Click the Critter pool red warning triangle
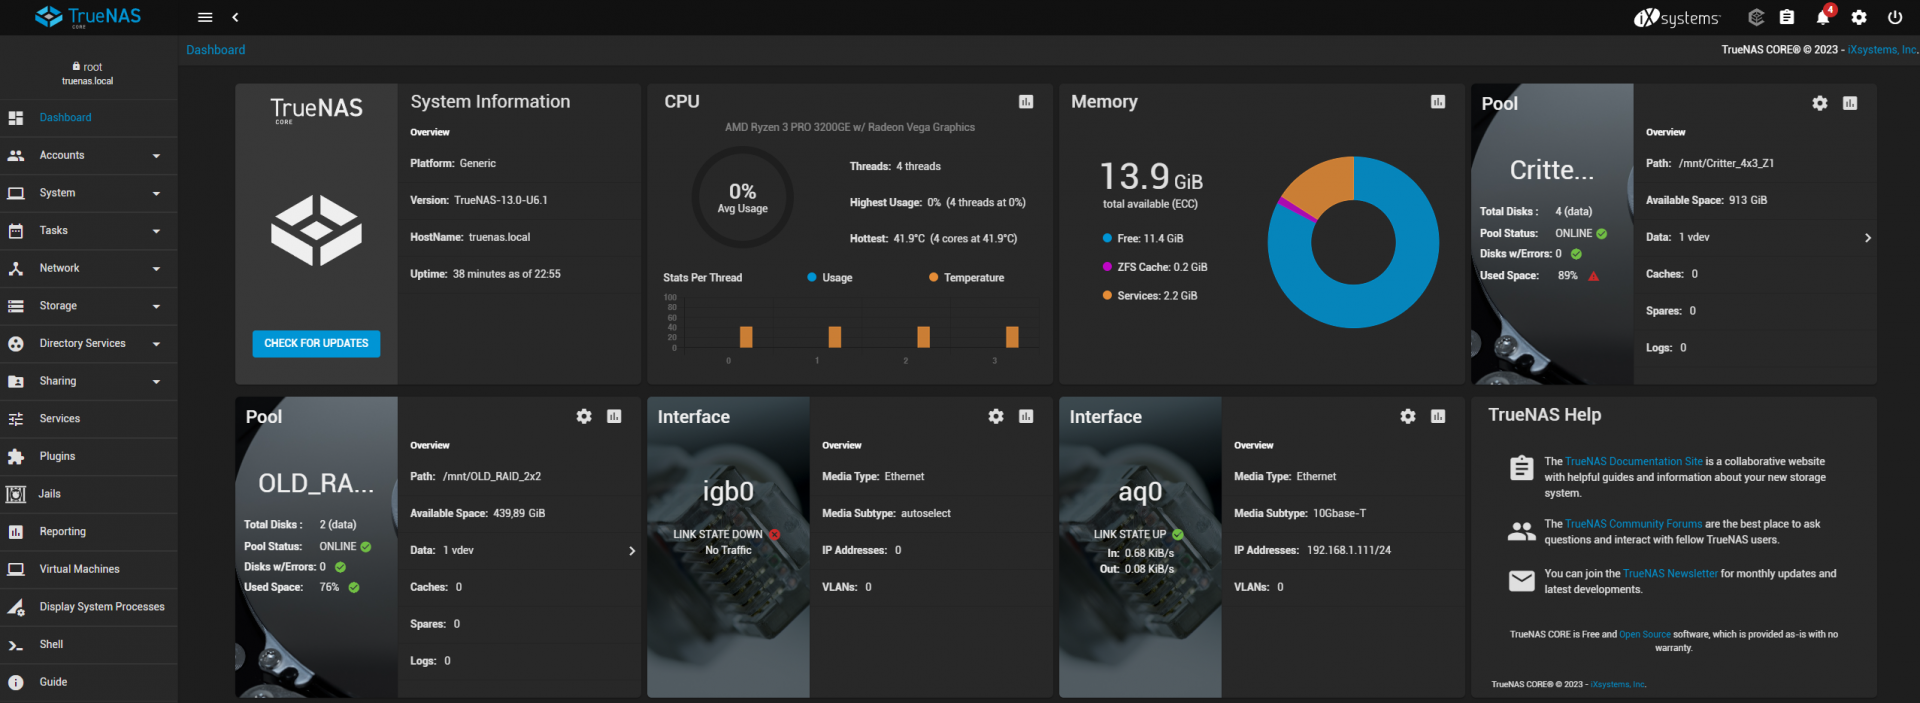This screenshot has height=703, width=1920. click(x=1593, y=276)
